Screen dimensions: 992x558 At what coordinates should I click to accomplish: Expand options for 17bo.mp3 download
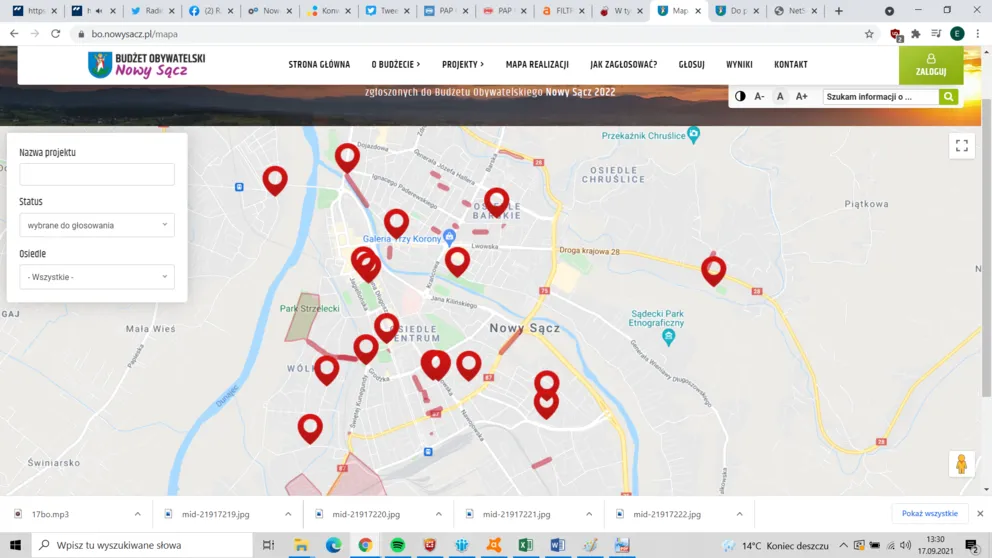[x=137, y=514]
